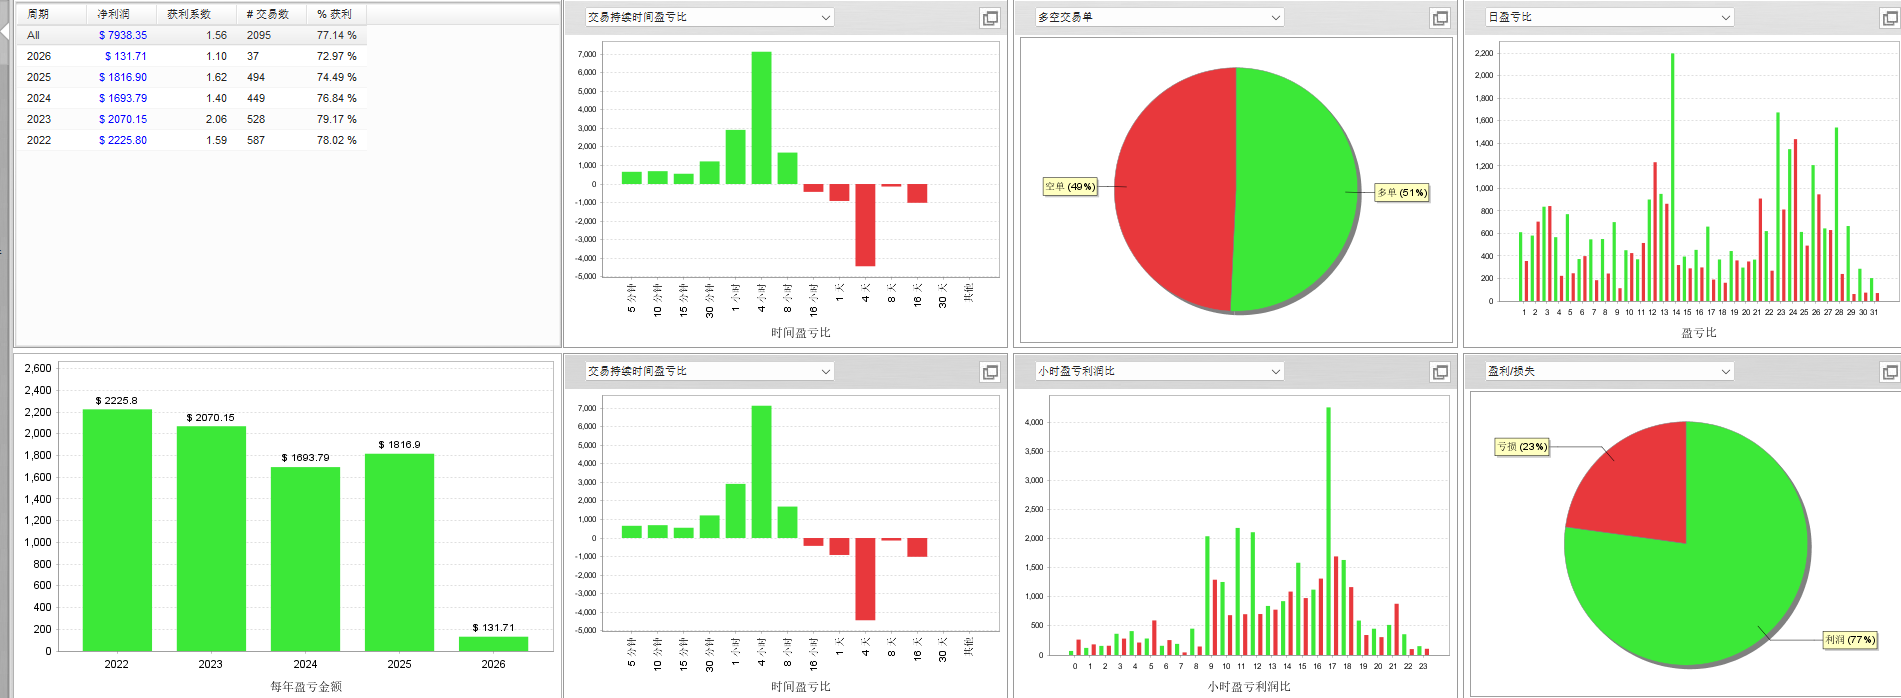Select the 2023 period row
The image size is (1901, 698).
[39, 119]
